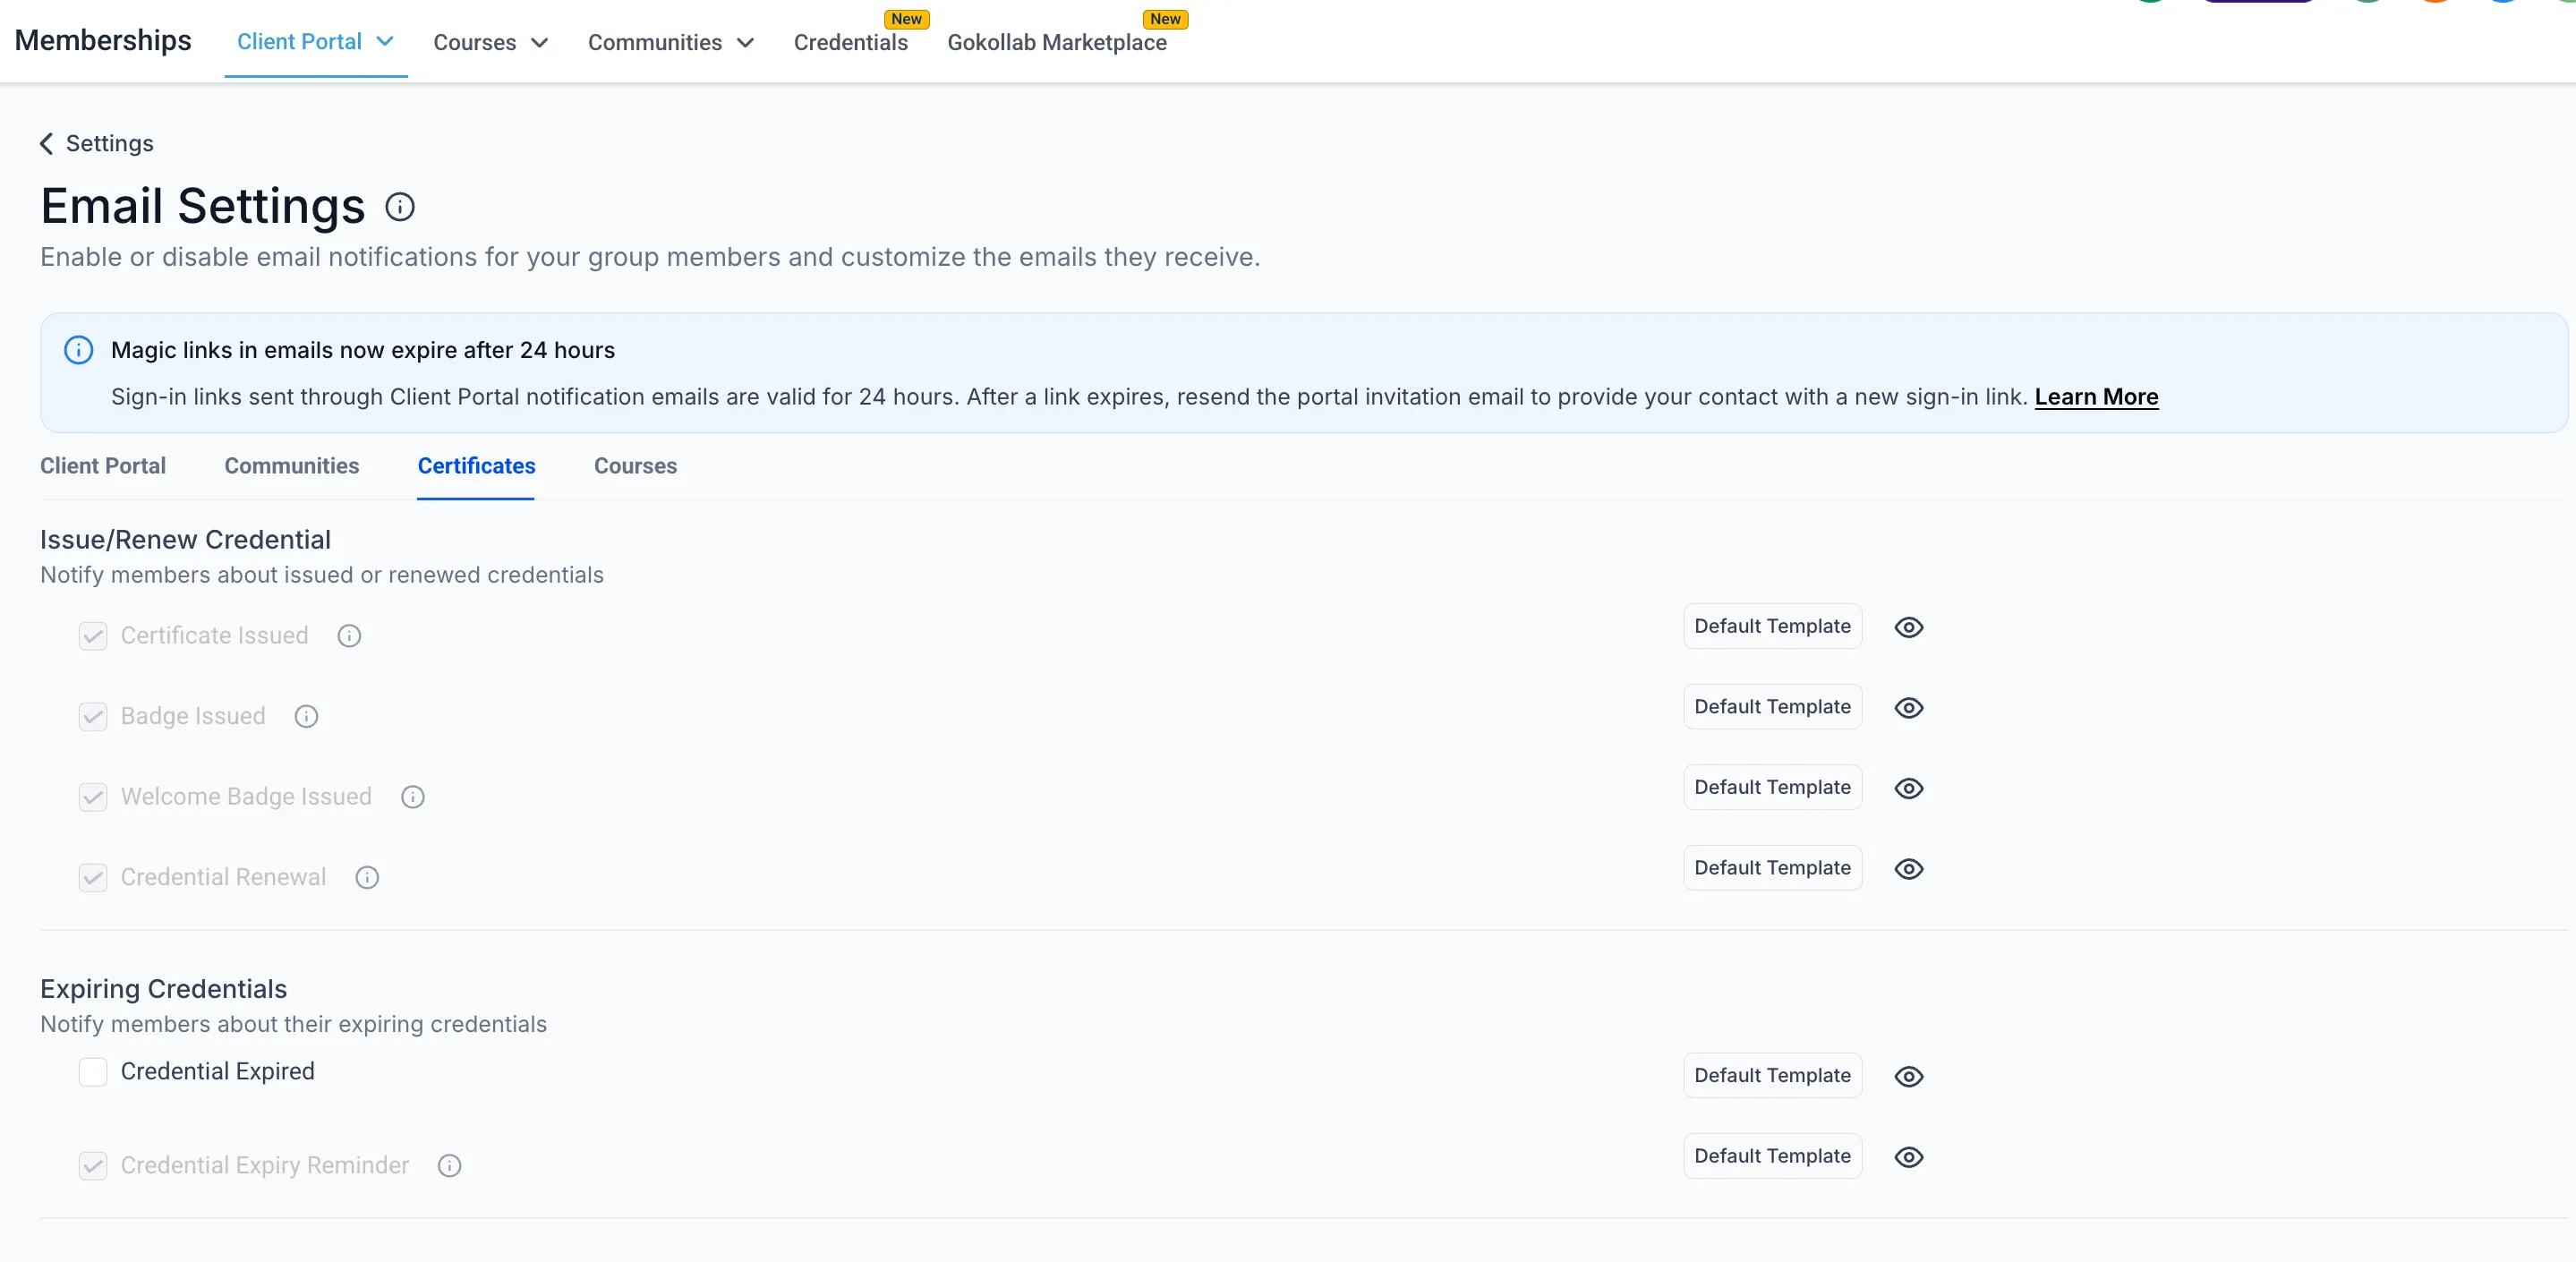Open Gokollab Marketplace in top navigation
Viewport: 2576px width, 1262px height.
[x=1056, y=43]
